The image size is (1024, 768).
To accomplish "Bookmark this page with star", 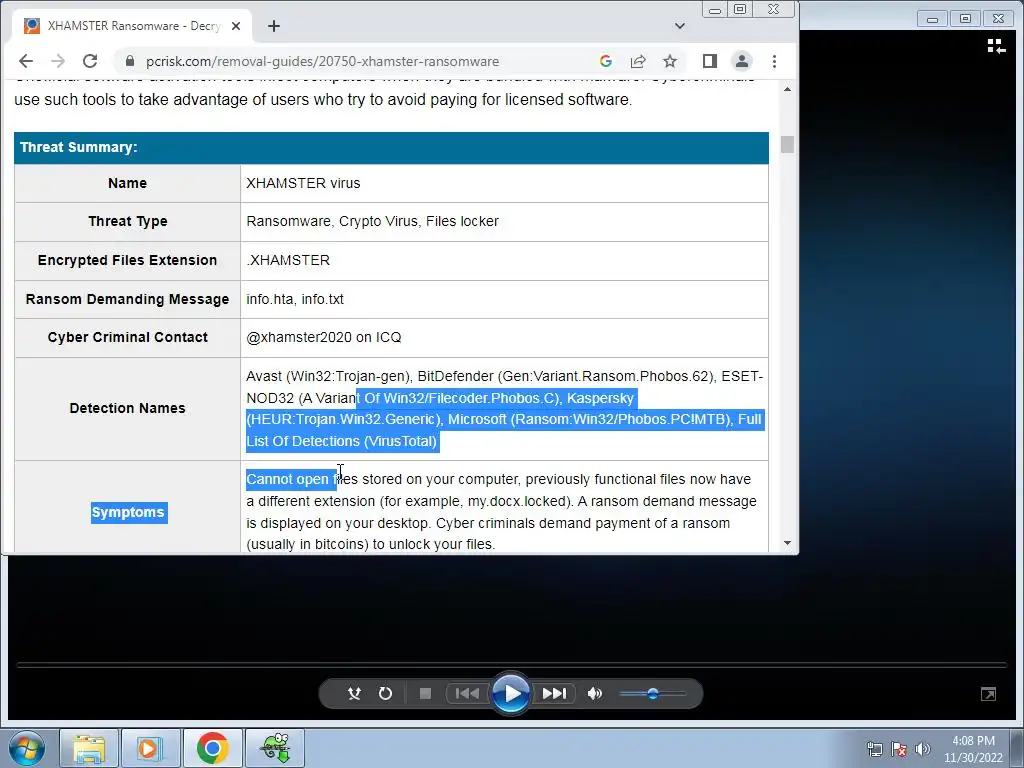I will tap(670, 61).
